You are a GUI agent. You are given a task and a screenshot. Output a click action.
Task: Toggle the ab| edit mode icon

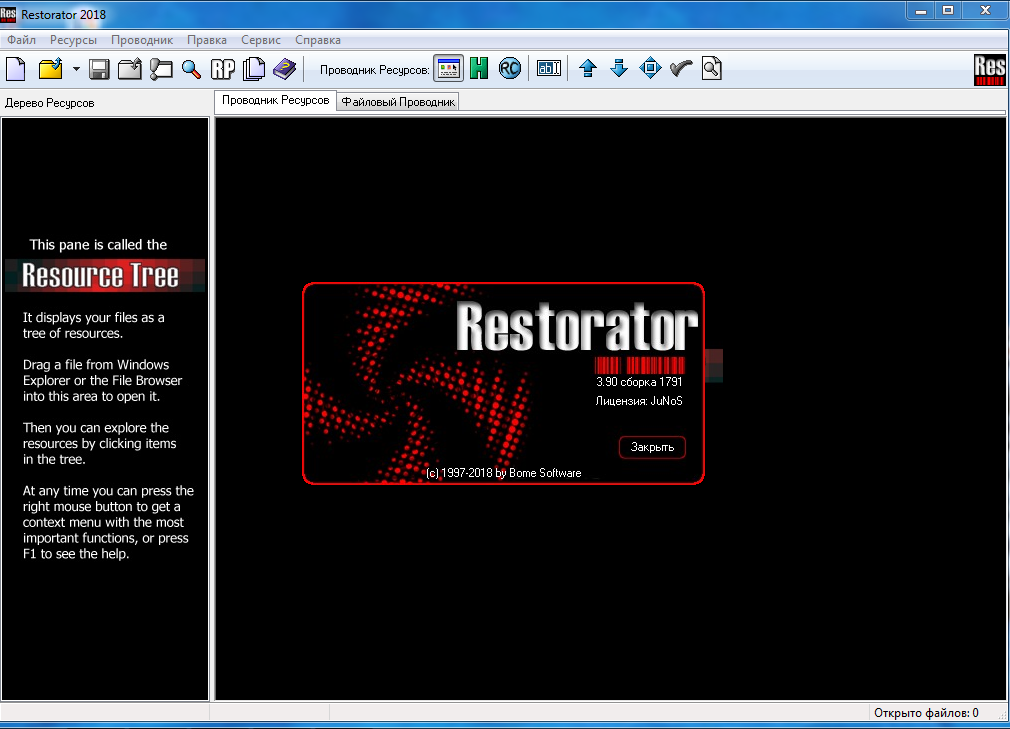[x=549, y=68]
